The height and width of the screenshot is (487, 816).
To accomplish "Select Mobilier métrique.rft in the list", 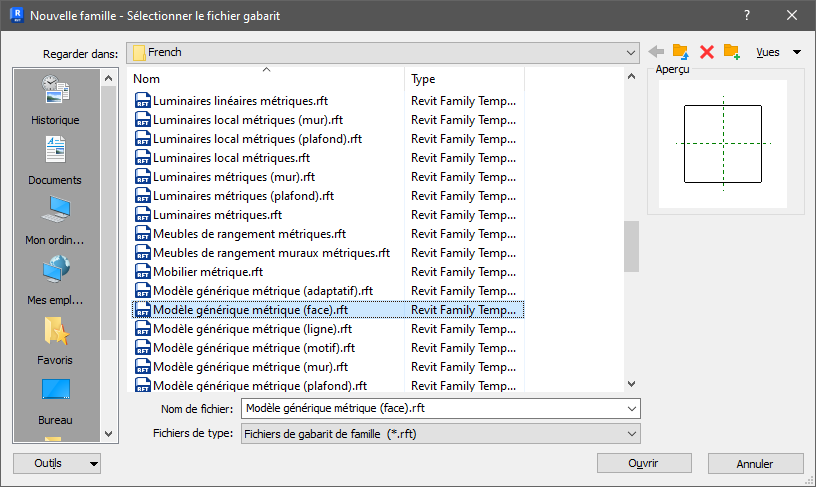I will coord(208,272).
